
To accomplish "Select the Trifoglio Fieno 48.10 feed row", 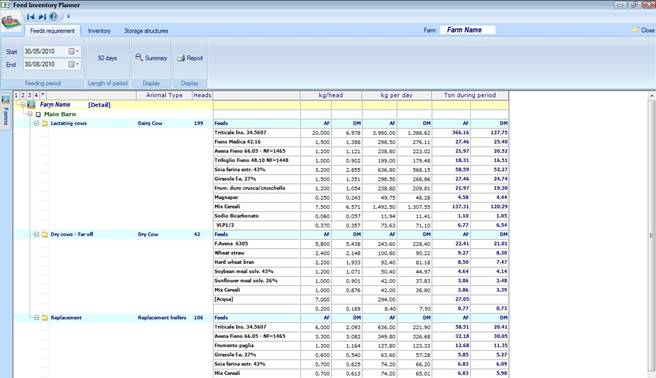I will pyautogui.click(x=361, y=160).
